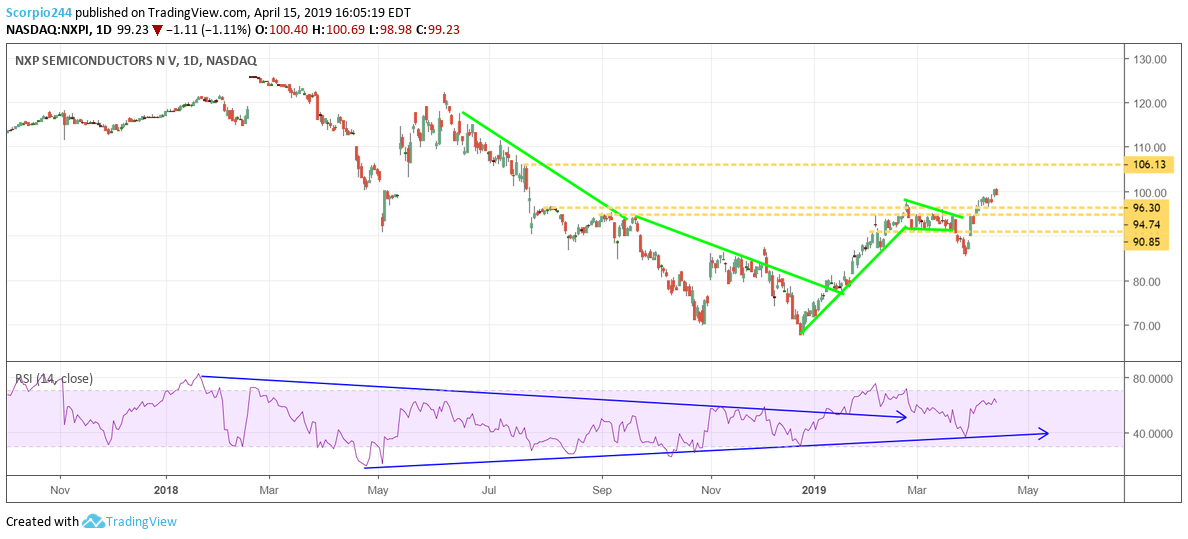
Task: Click the 80.00 price axis value
Action: pyautogui.click(x=1149, y=281)
